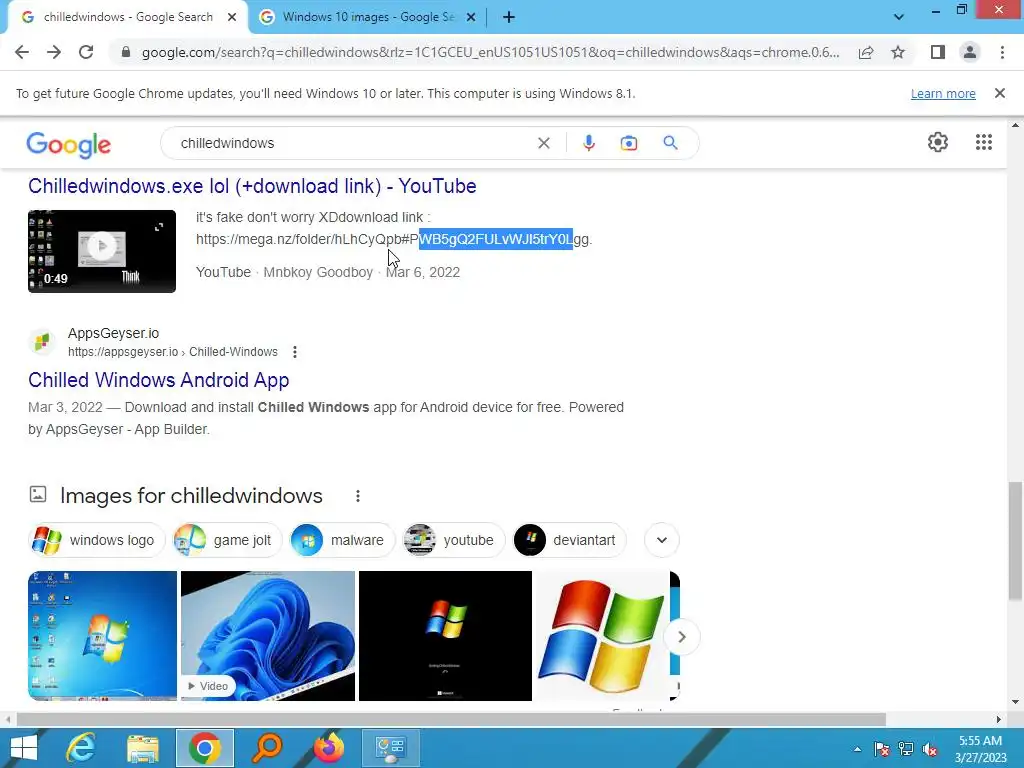Screen dimensions: 1024x768
Task: Go forward with the browser forward arrow
Action: click(54, 52)
